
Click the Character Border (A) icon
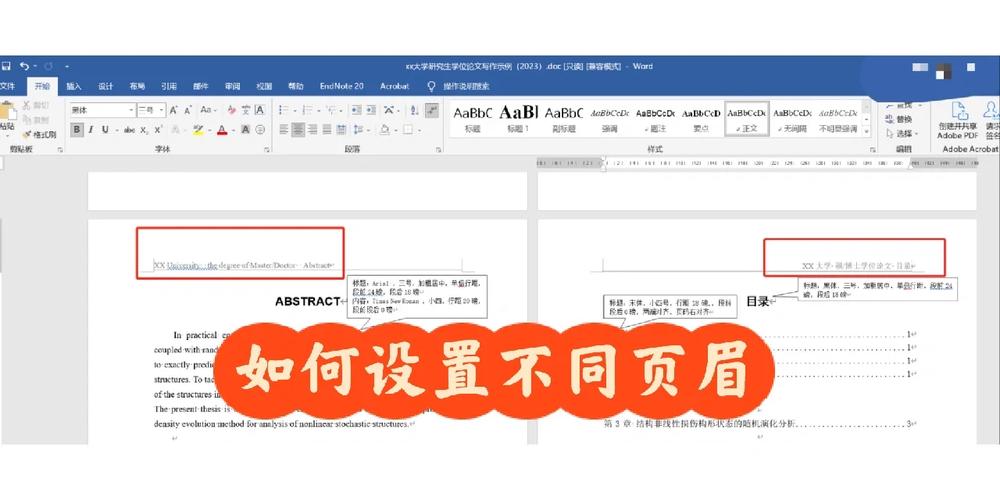click(x=260, y=110)
